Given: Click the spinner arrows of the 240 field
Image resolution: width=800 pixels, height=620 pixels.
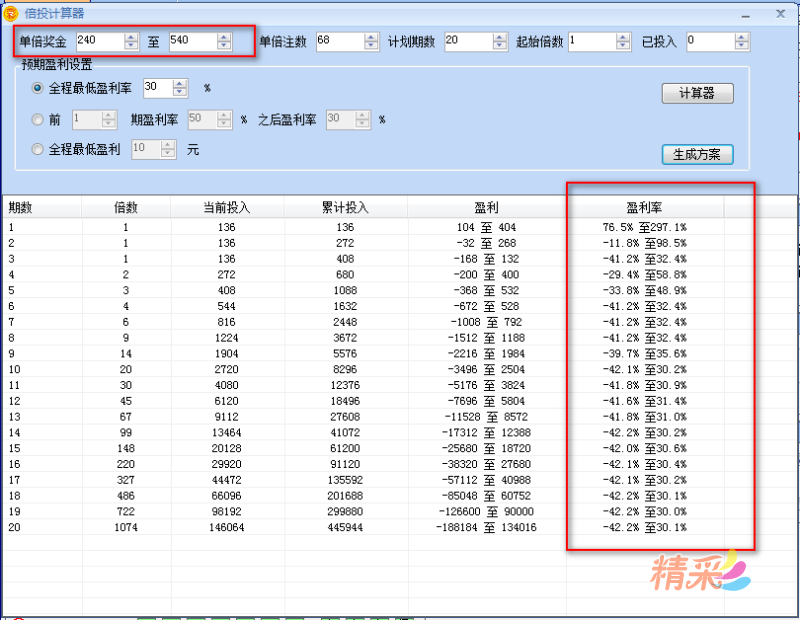Looking at the screenshot, I should 131,41.
